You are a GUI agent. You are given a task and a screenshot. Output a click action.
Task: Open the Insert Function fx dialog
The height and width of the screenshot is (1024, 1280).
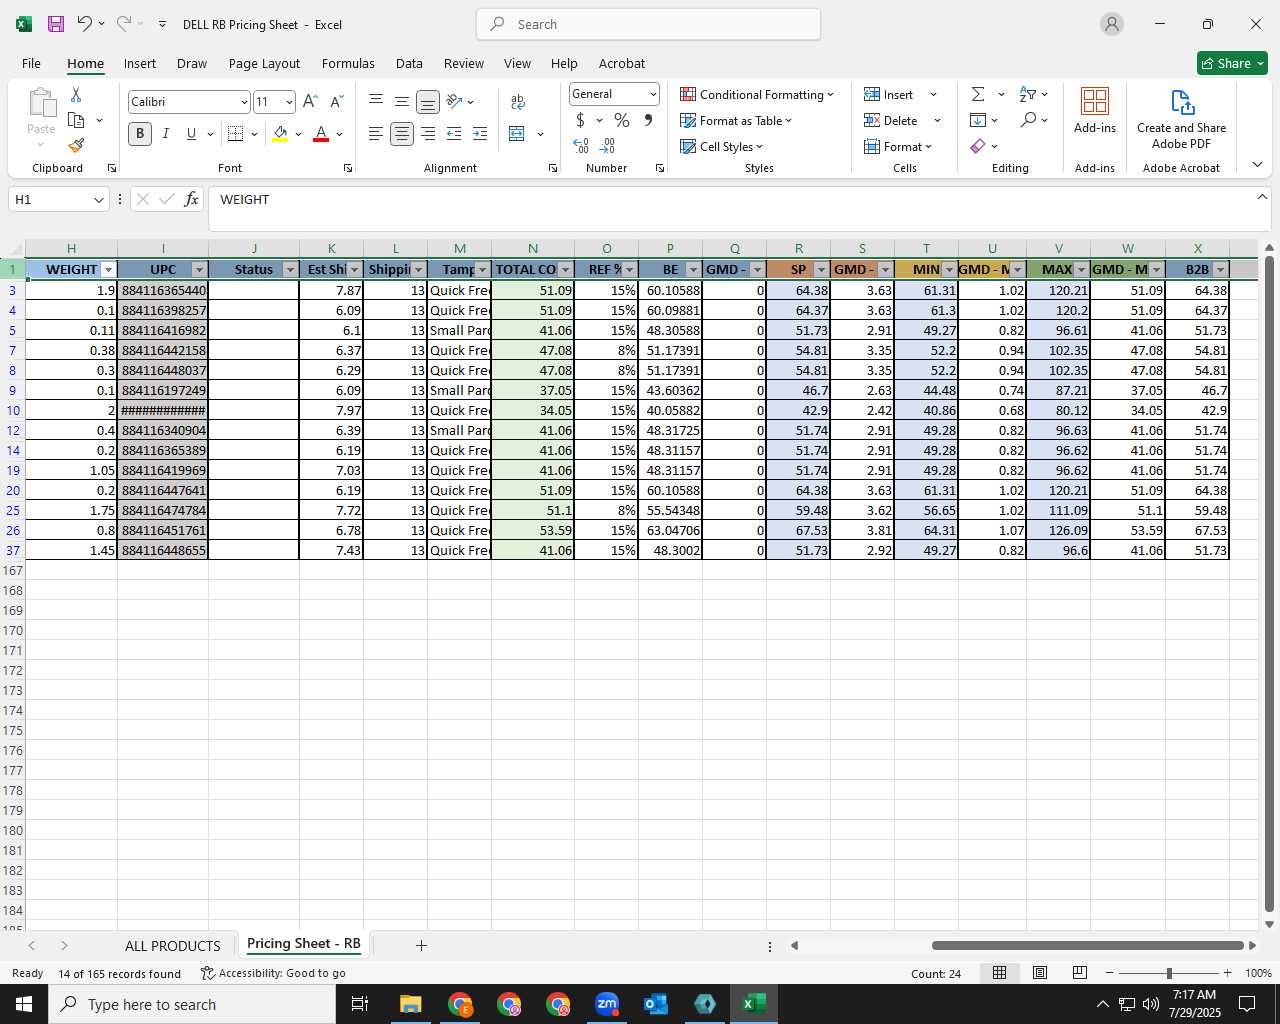[x=192, y=199]
